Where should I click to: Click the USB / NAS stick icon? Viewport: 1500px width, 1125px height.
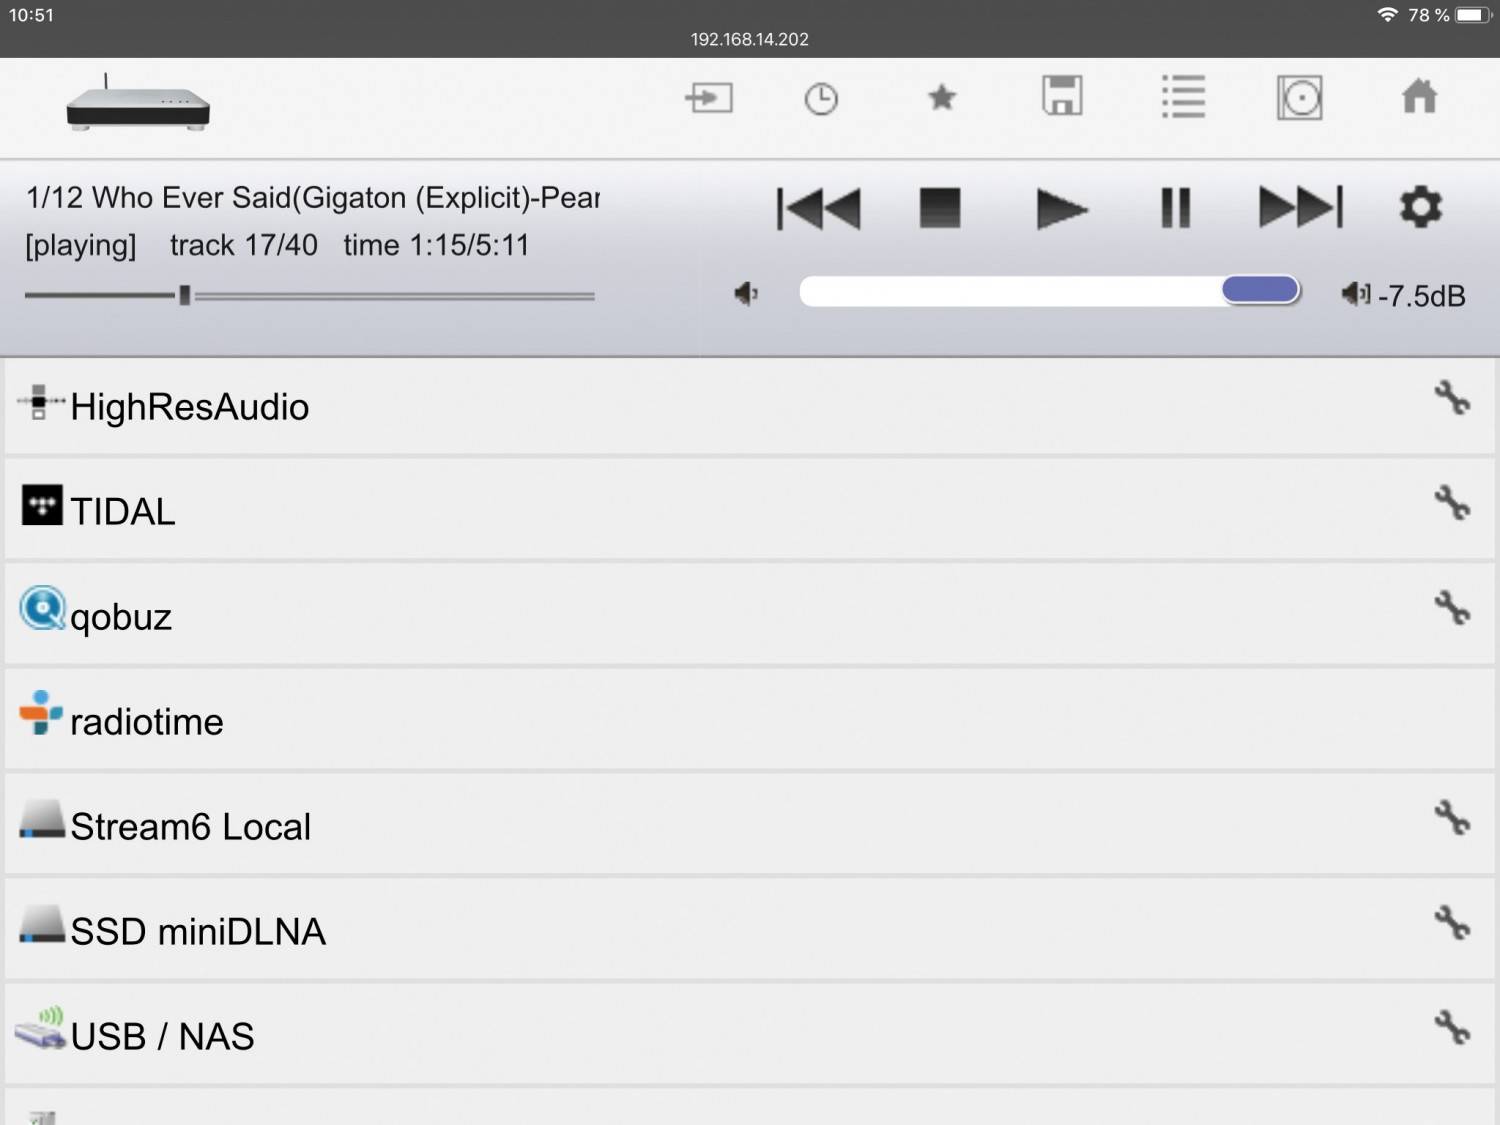click(x=41, y=1028)
